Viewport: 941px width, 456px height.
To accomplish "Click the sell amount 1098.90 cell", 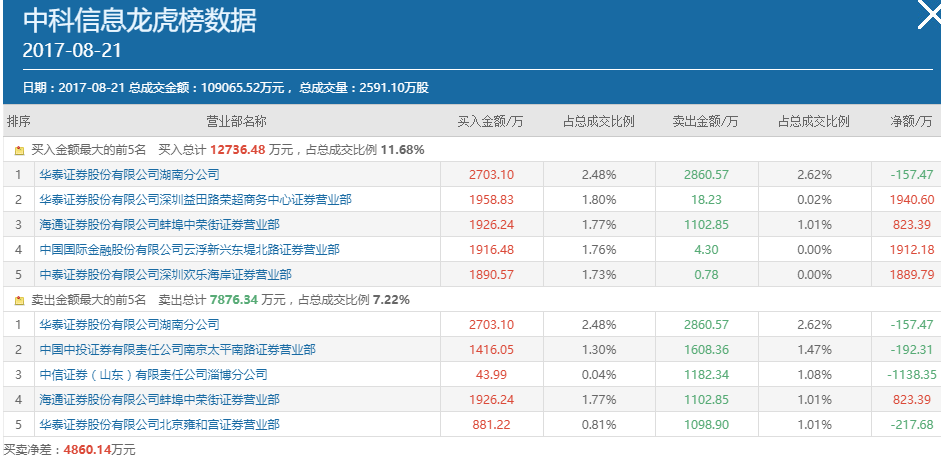I will coord(706,425).
